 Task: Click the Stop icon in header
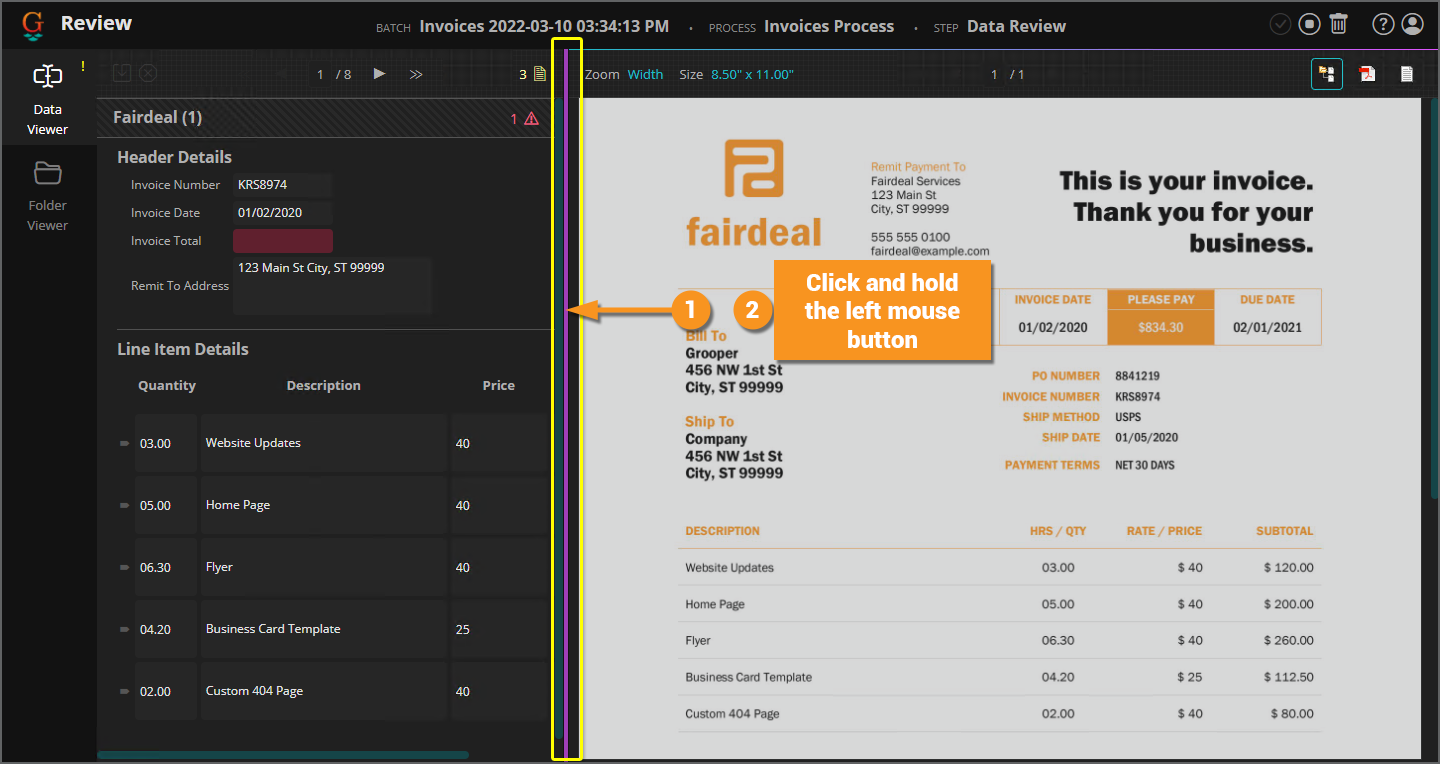point(1310,25)
